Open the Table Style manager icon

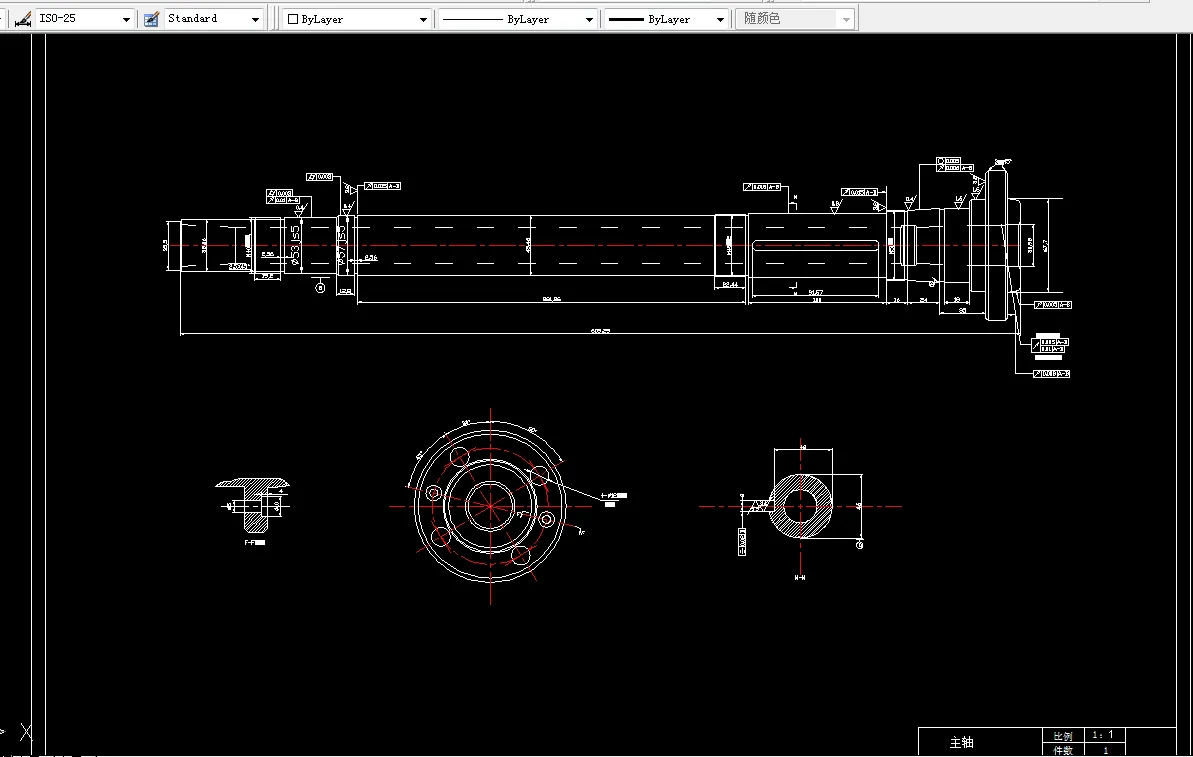click(x=151, y=19)
